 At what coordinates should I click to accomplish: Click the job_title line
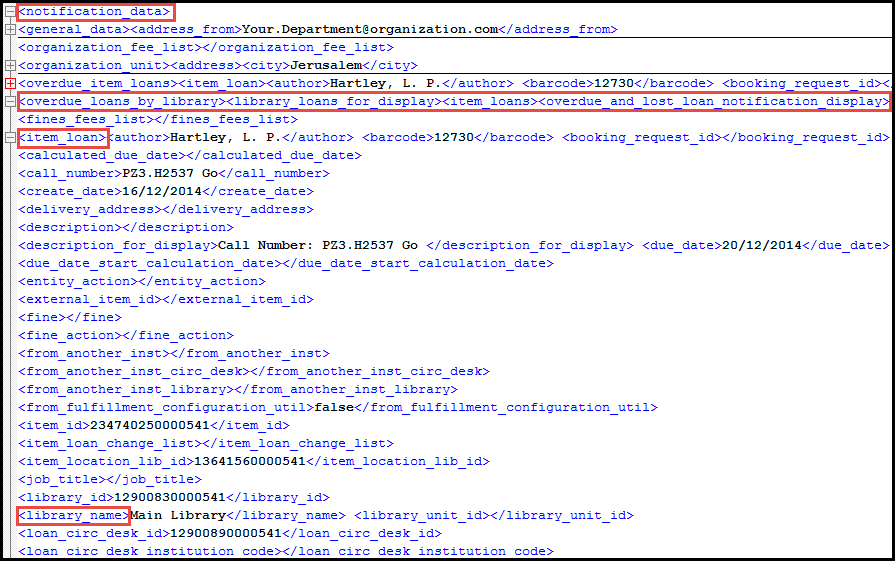point(110,479)
